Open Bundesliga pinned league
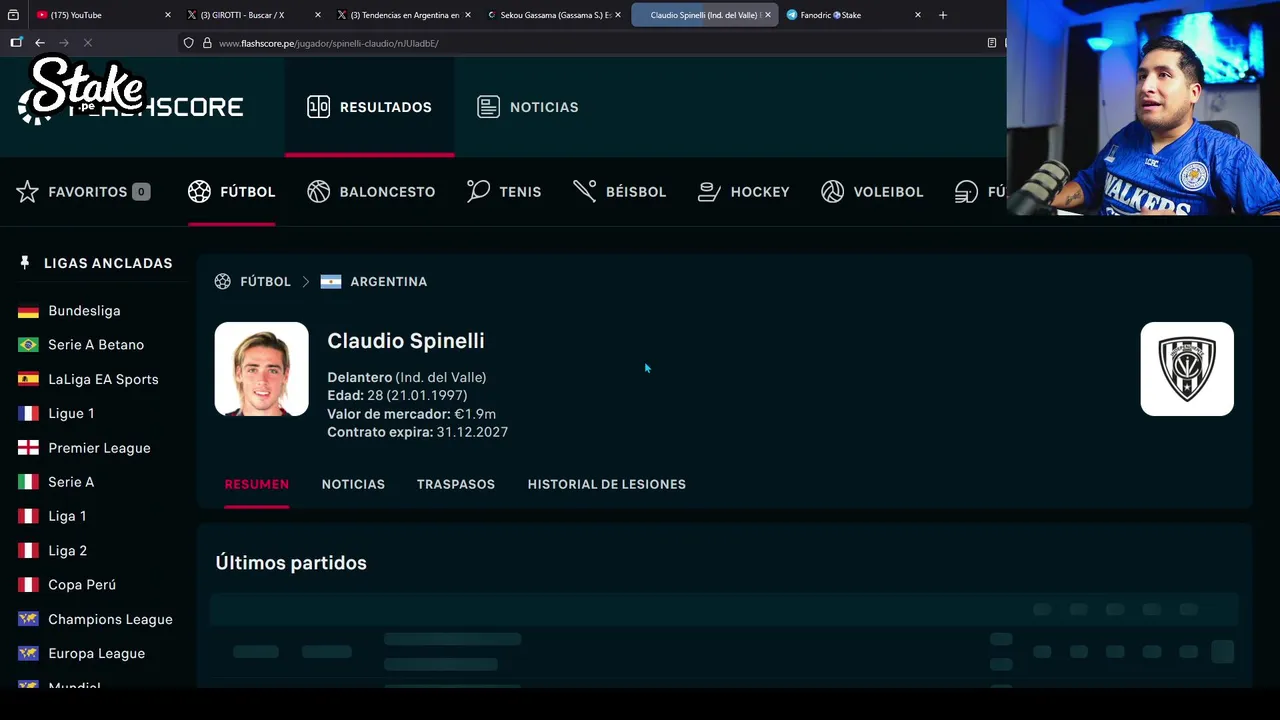1280x720 pixels. pyautogui.click(x=84, y=311)
